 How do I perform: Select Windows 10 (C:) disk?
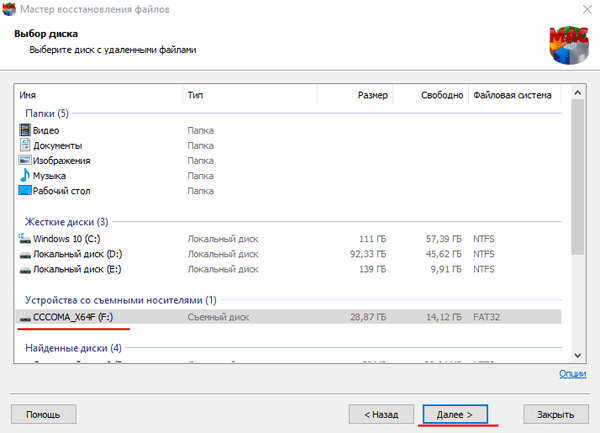pos(289,239)
